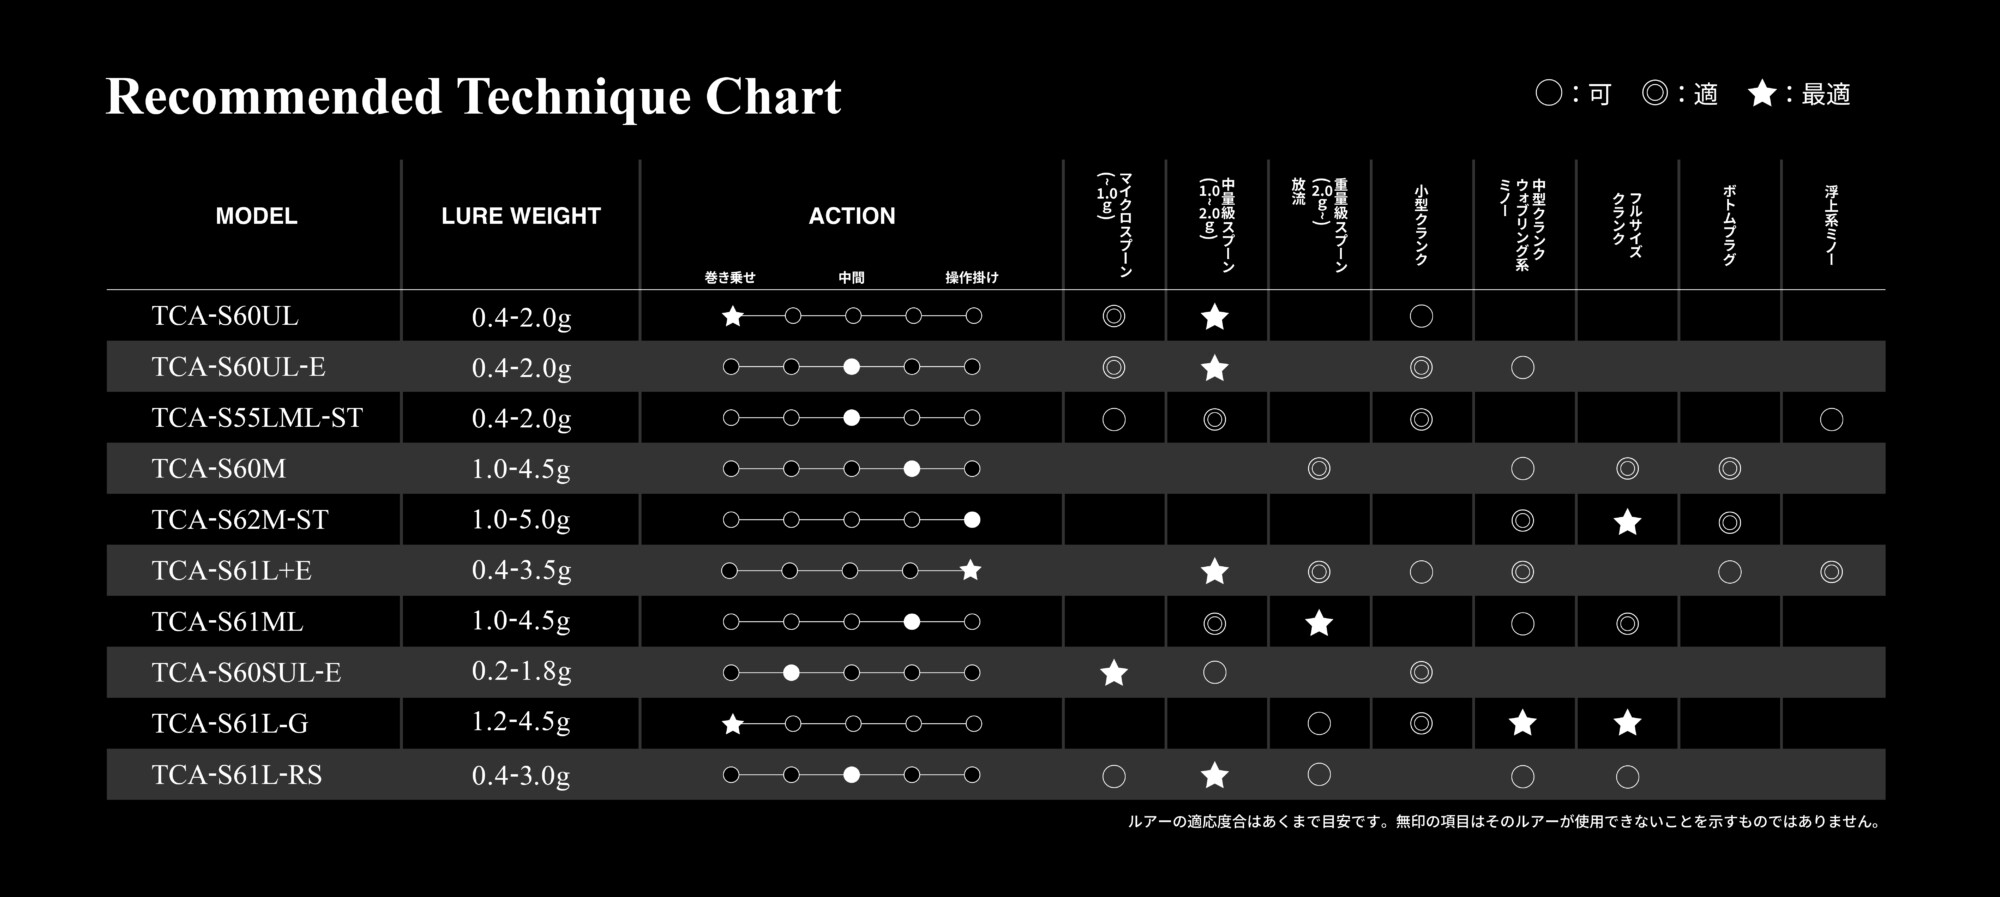Screen dimensions: 2000x897
Task: Click the TCA-S61L-RS model name
Action: [x=237, y=775]
